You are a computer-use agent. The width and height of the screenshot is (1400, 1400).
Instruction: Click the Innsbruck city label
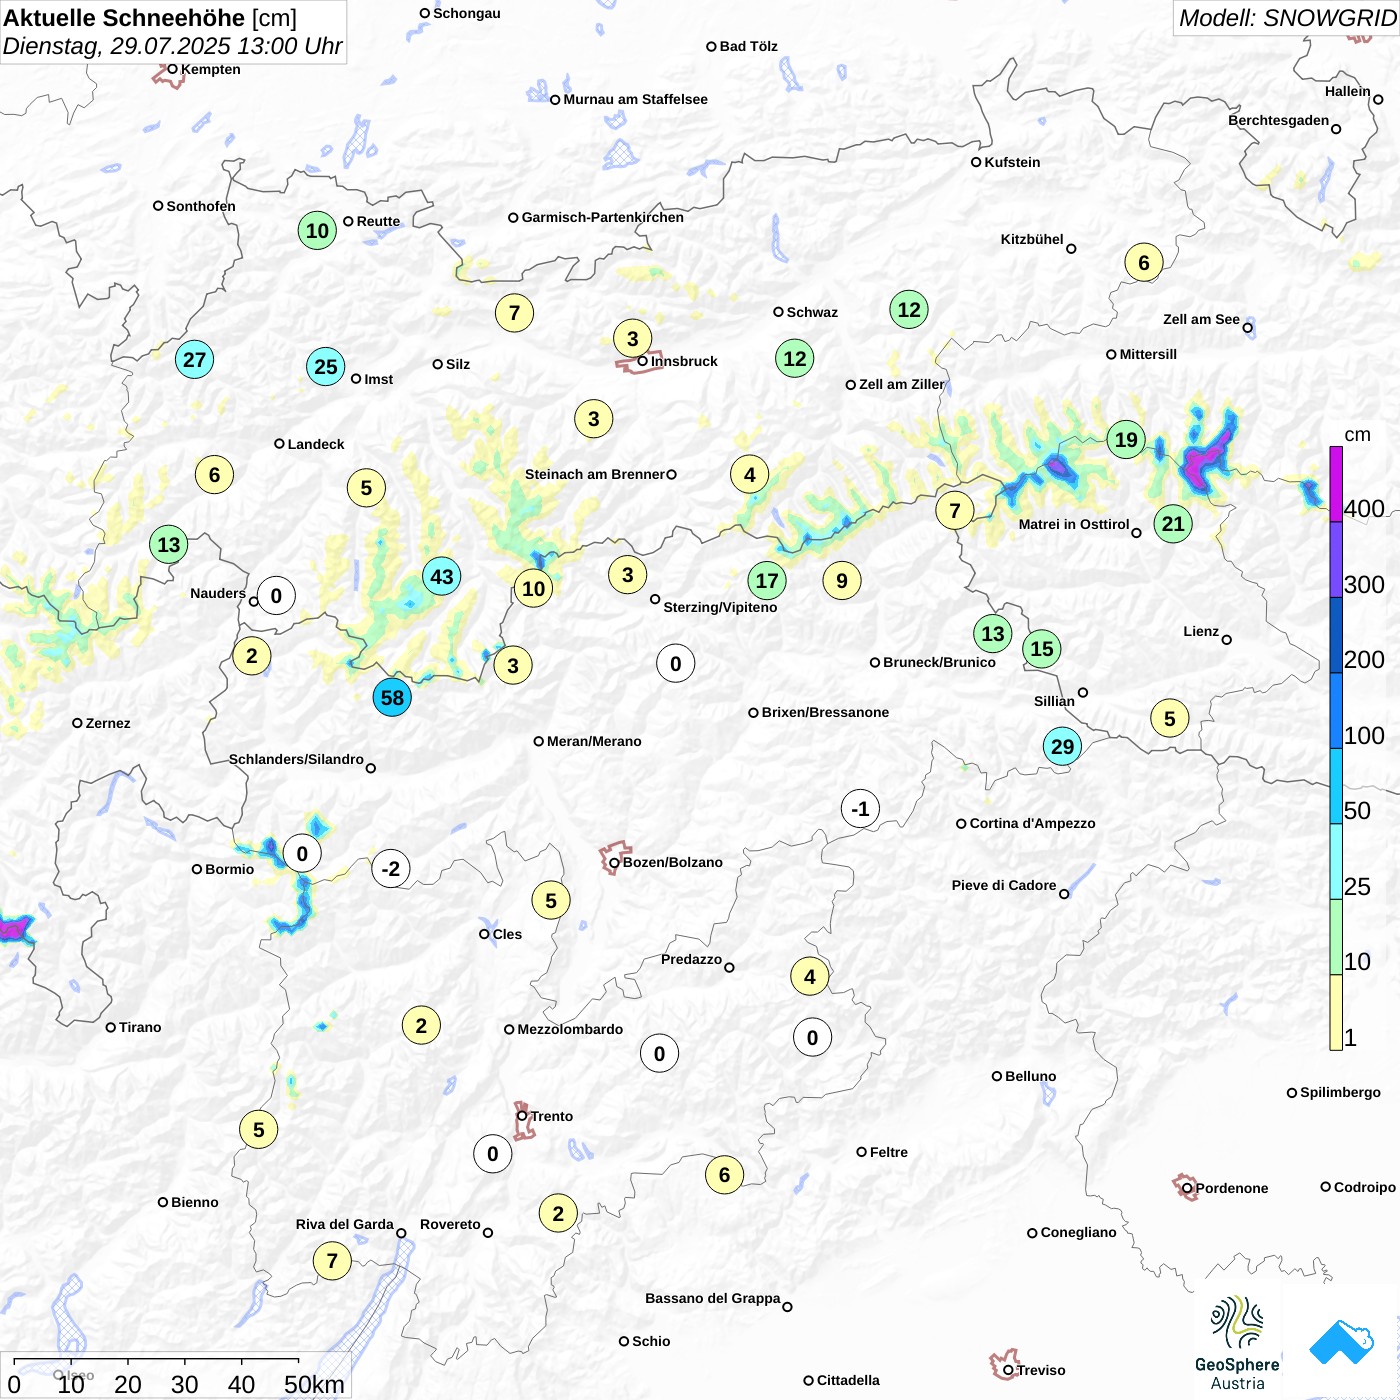[684, 361]
